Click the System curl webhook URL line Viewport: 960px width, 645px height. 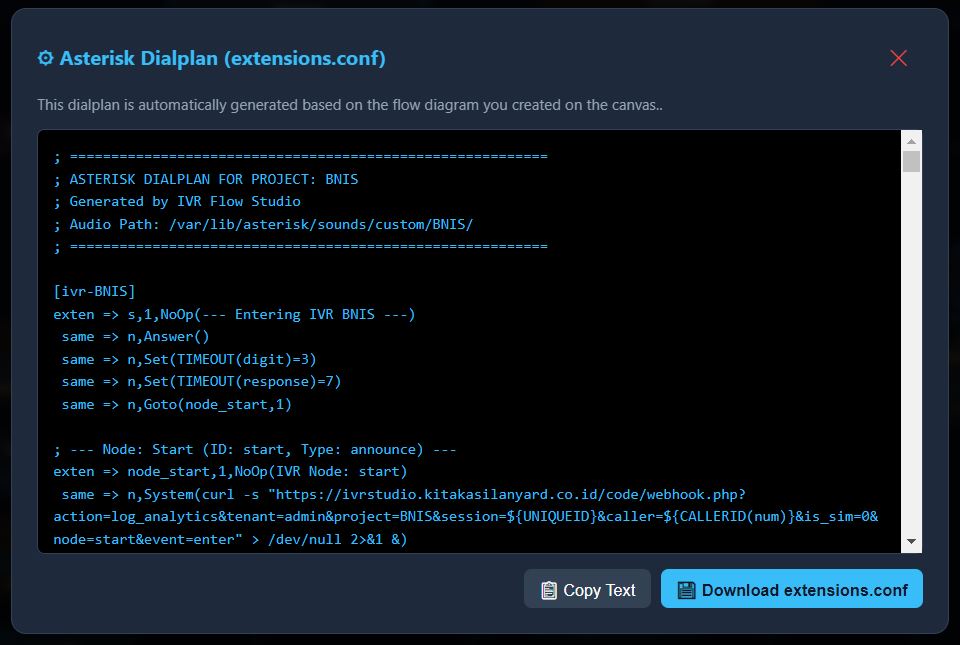403,494
